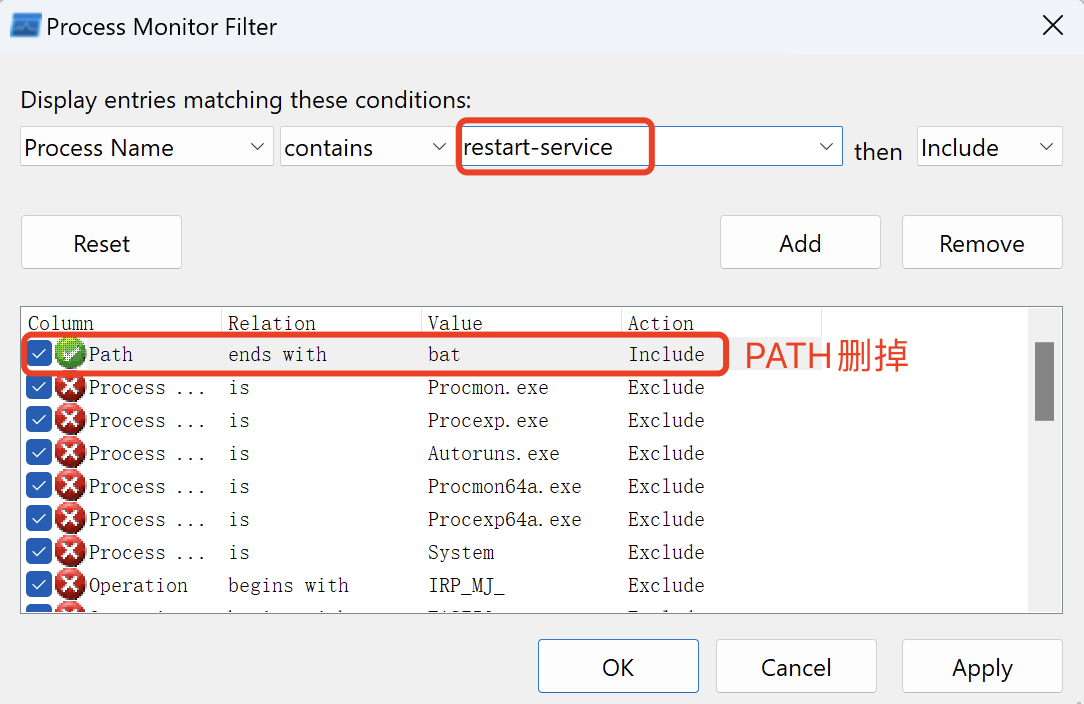
Task: Open the Include action dropdown
Action: 988,148
